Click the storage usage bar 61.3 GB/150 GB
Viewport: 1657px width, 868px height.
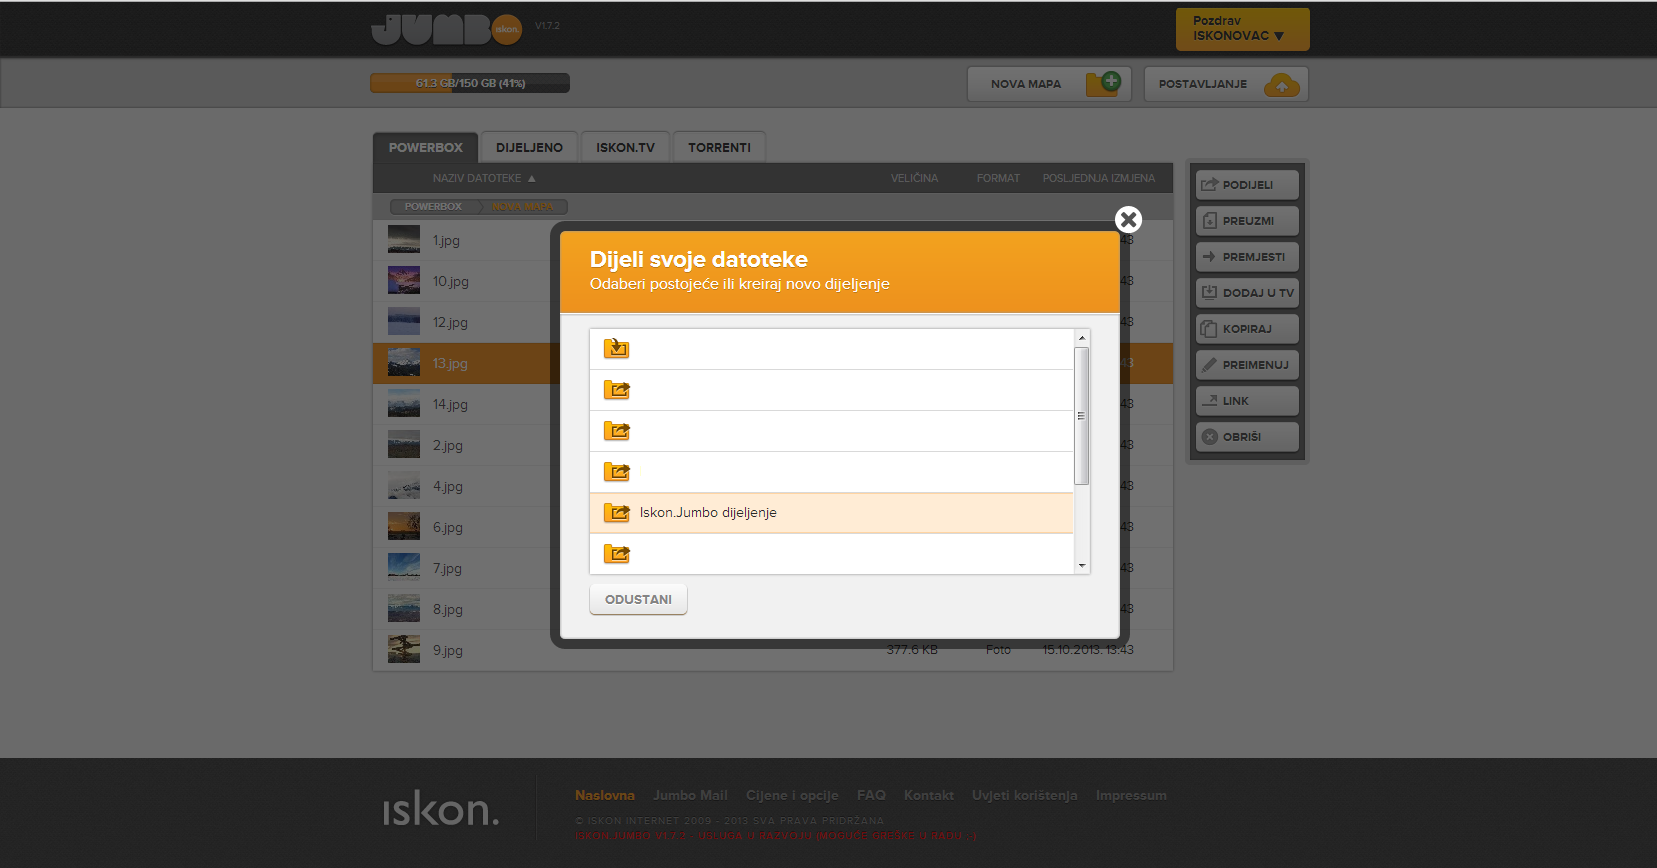[470, 83]
